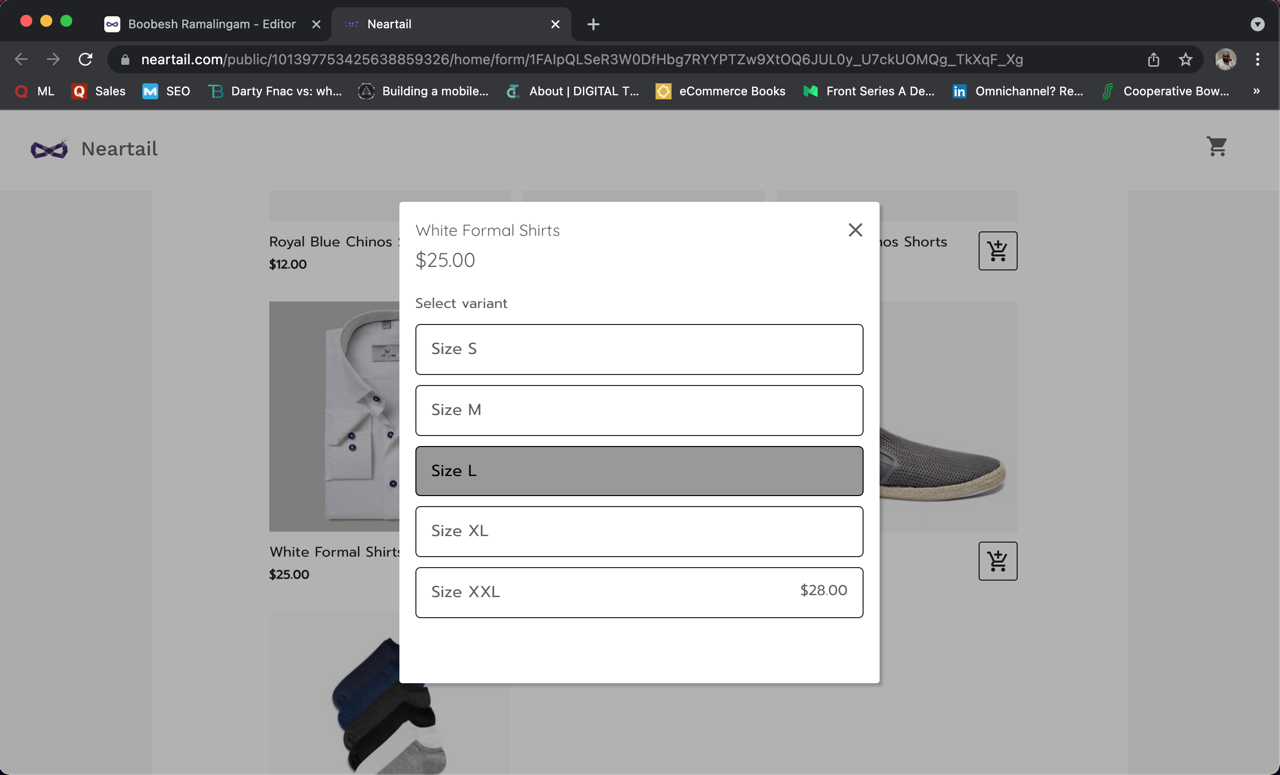The height and width of the screenshot is (775, 1280).
Task: Select the Size S variant
Action: [639, 349]
